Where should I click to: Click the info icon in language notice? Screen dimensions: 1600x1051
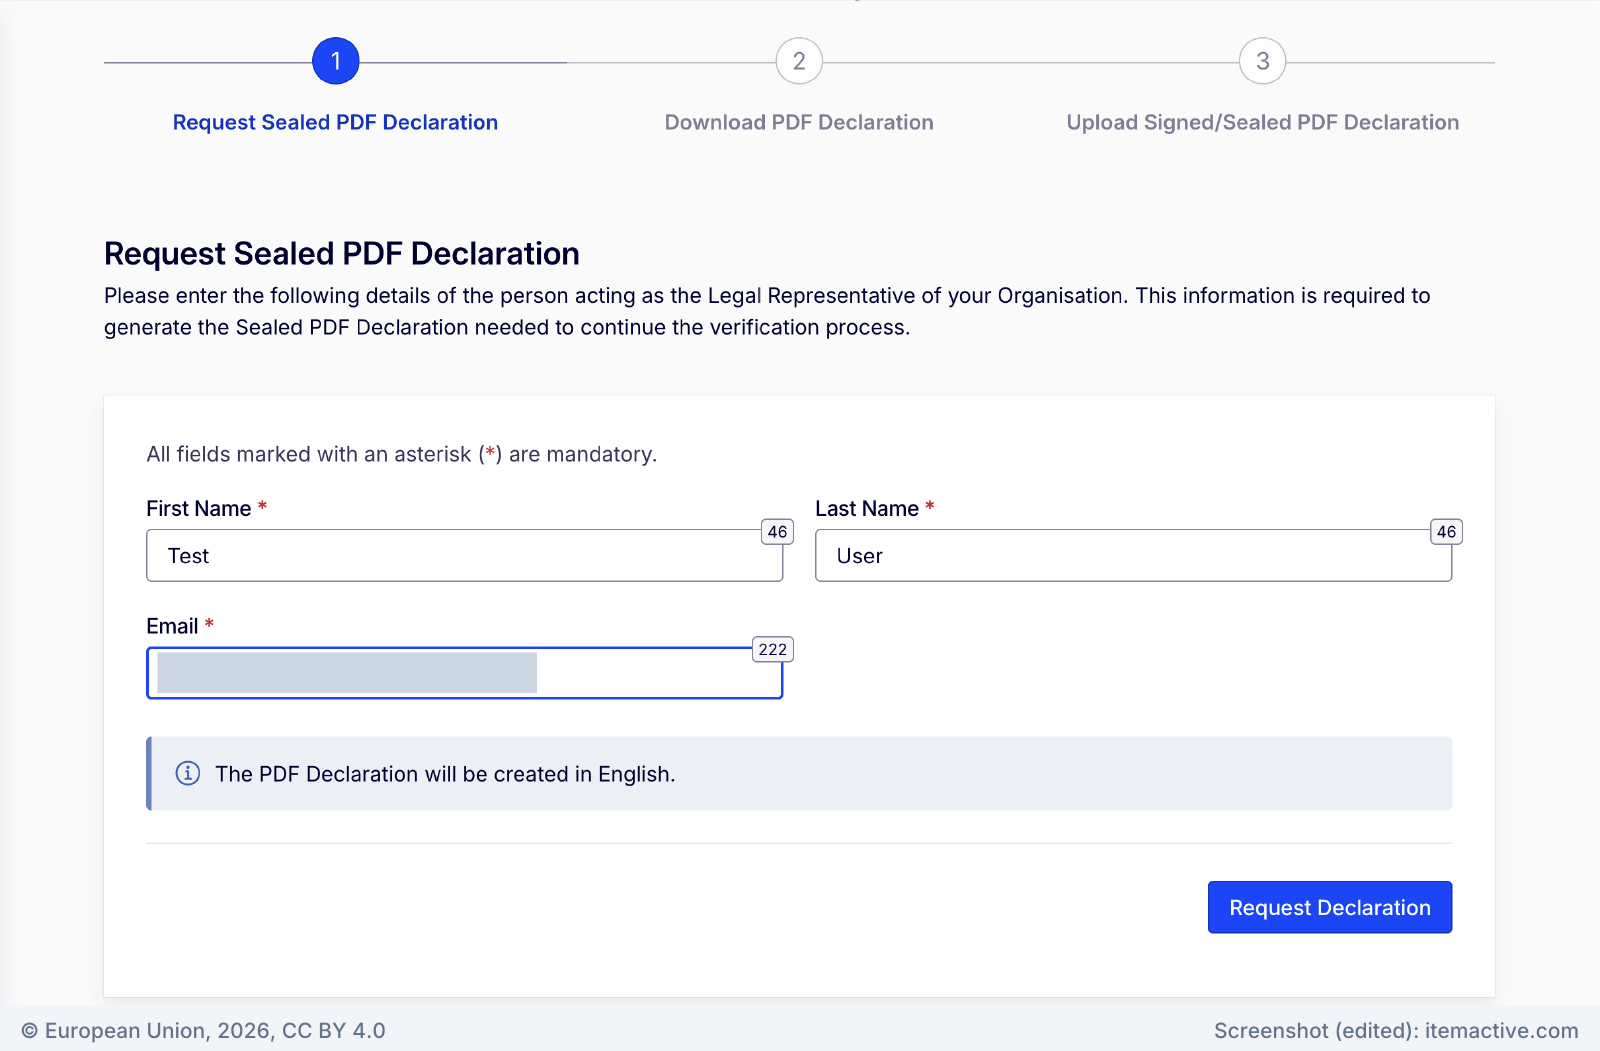click(188, 773)
